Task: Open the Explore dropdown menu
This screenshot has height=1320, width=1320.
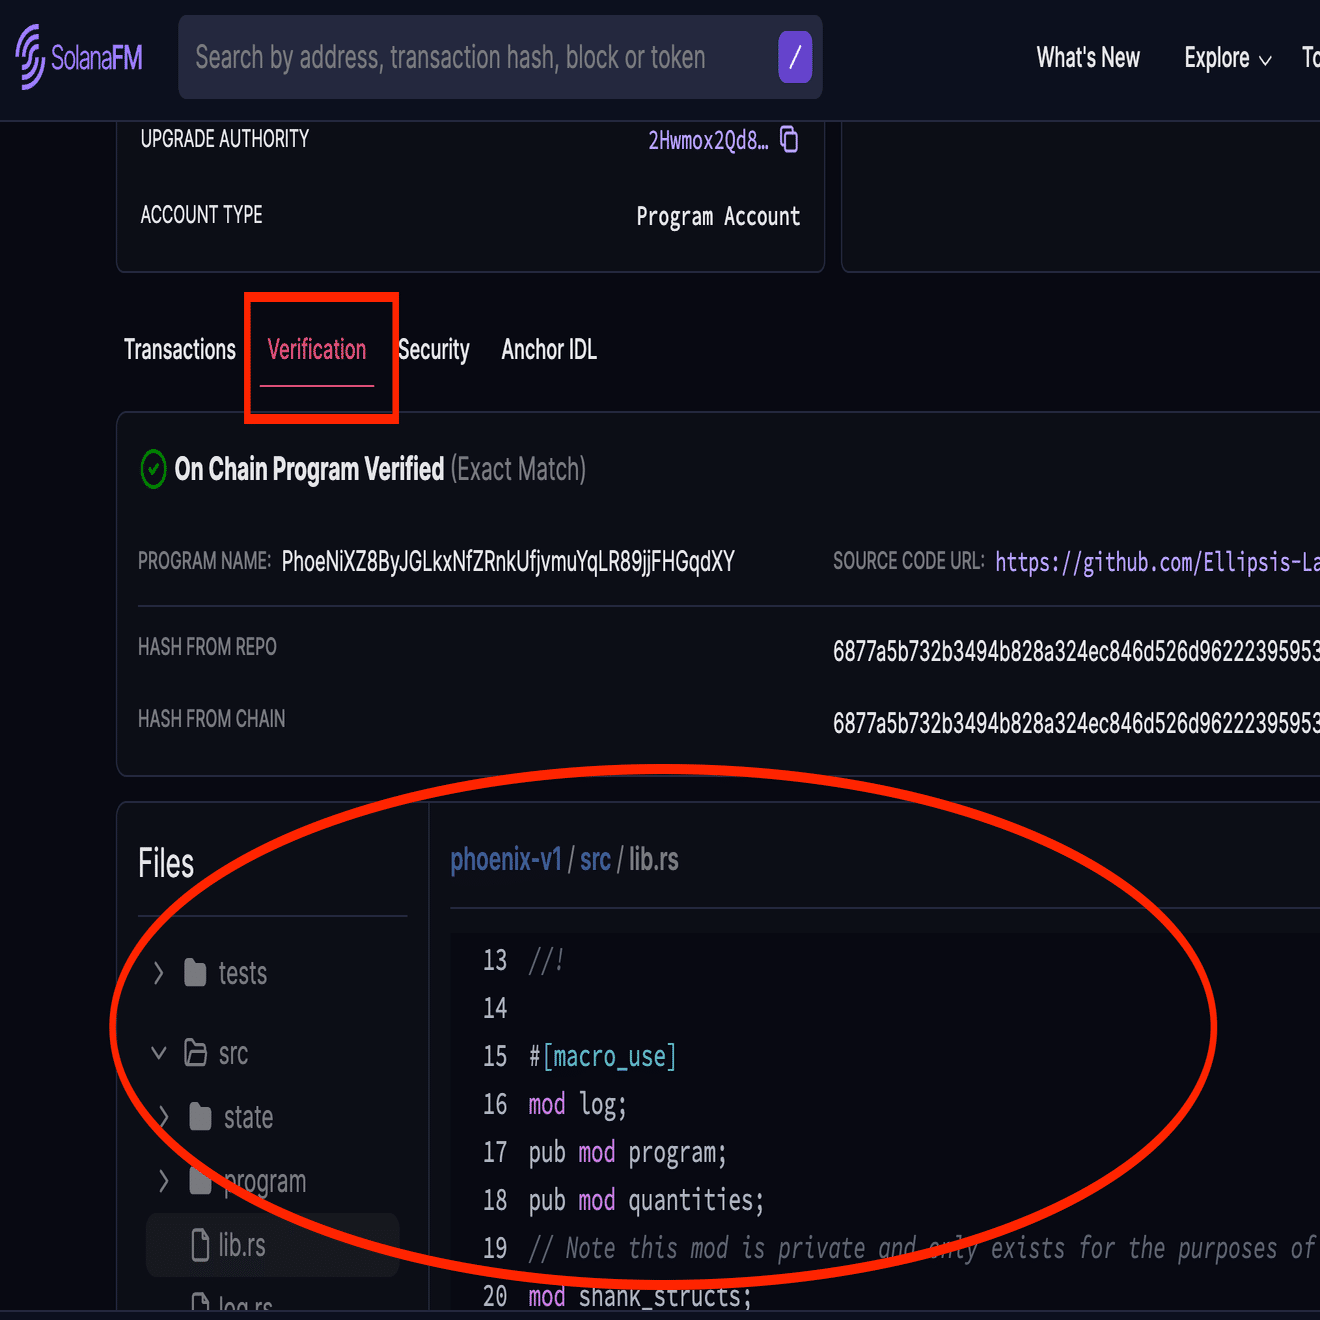Action: (x=1228, y=58)
